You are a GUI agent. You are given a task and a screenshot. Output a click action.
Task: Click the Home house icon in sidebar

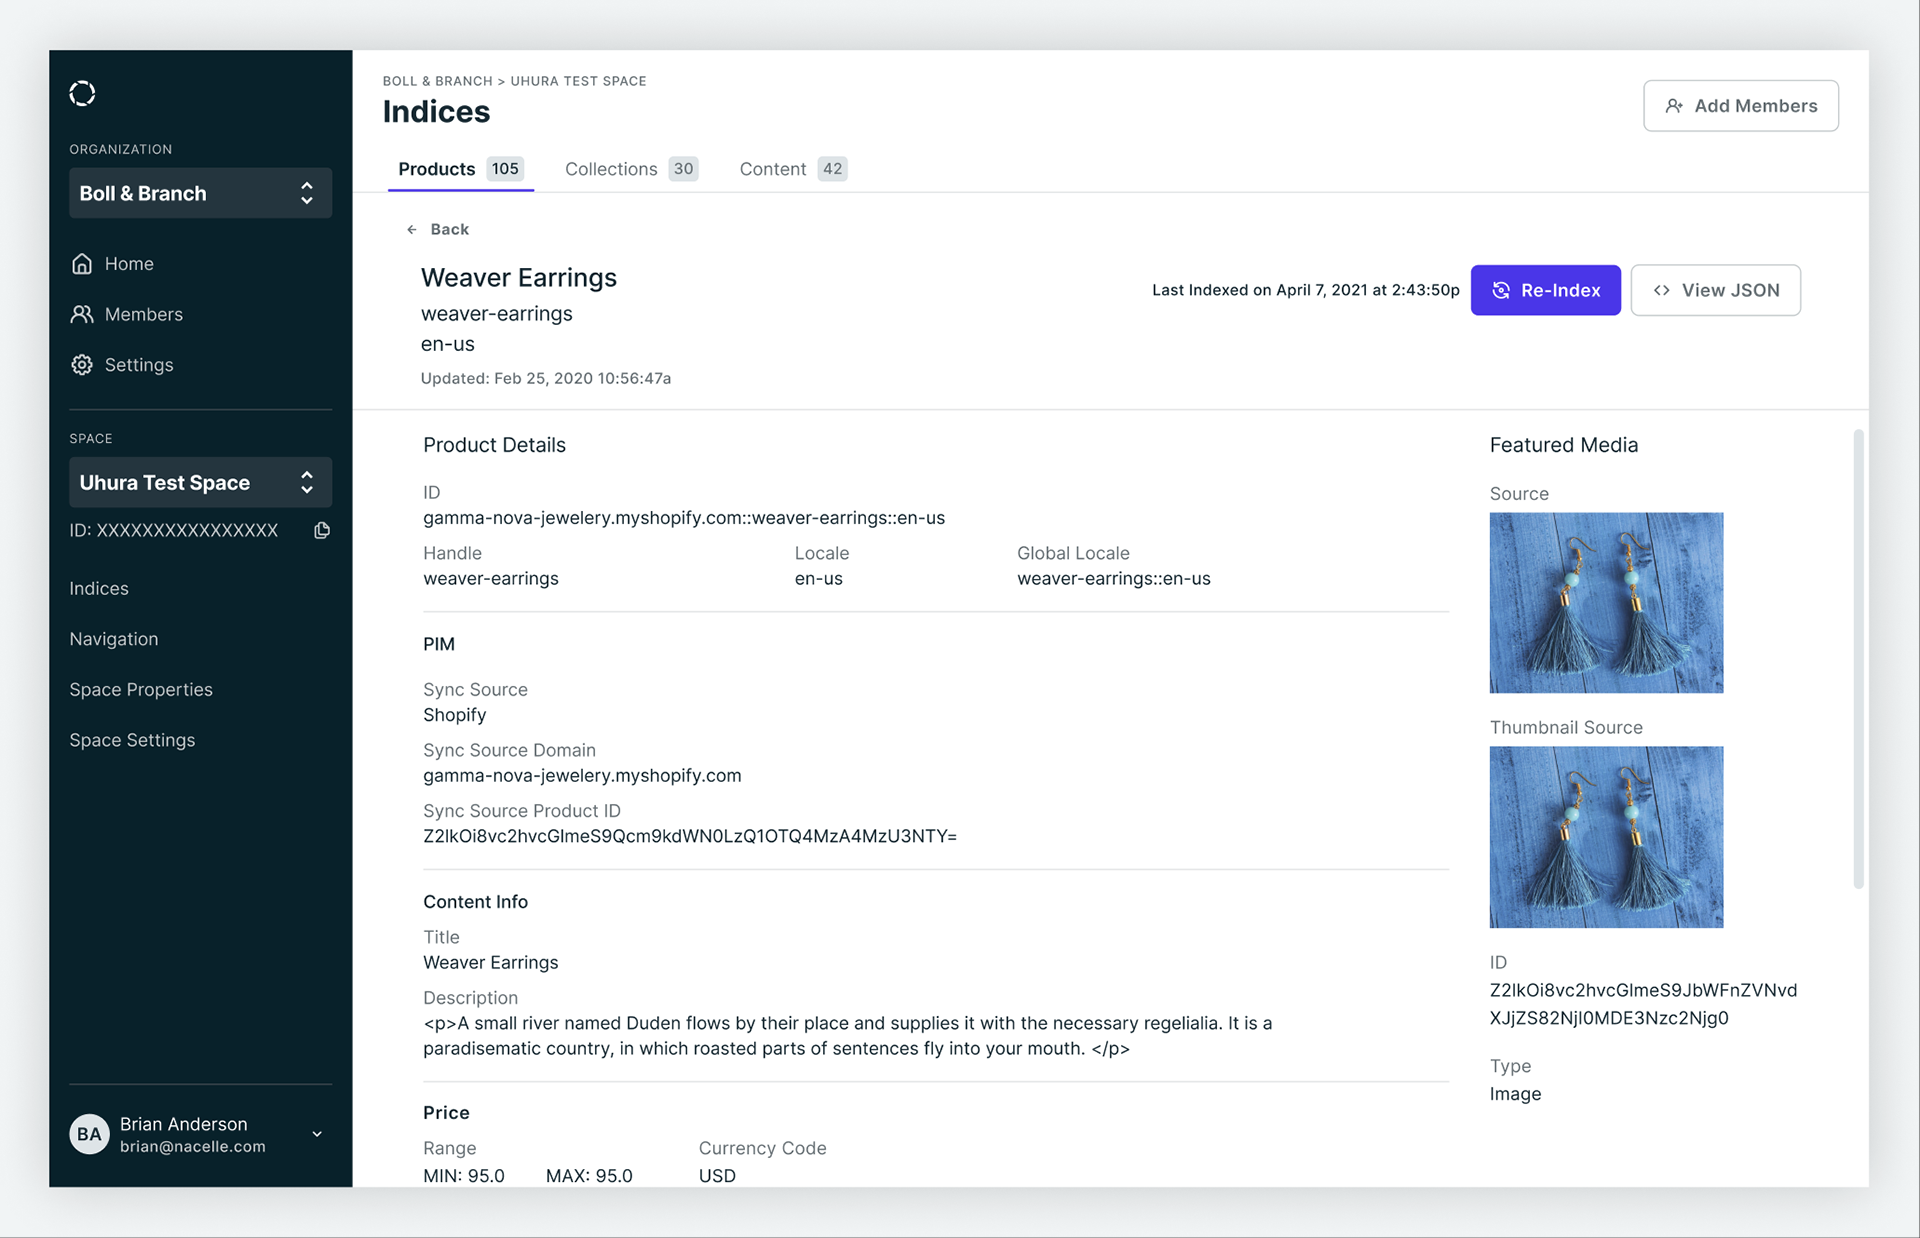click(x=82, y=264)
